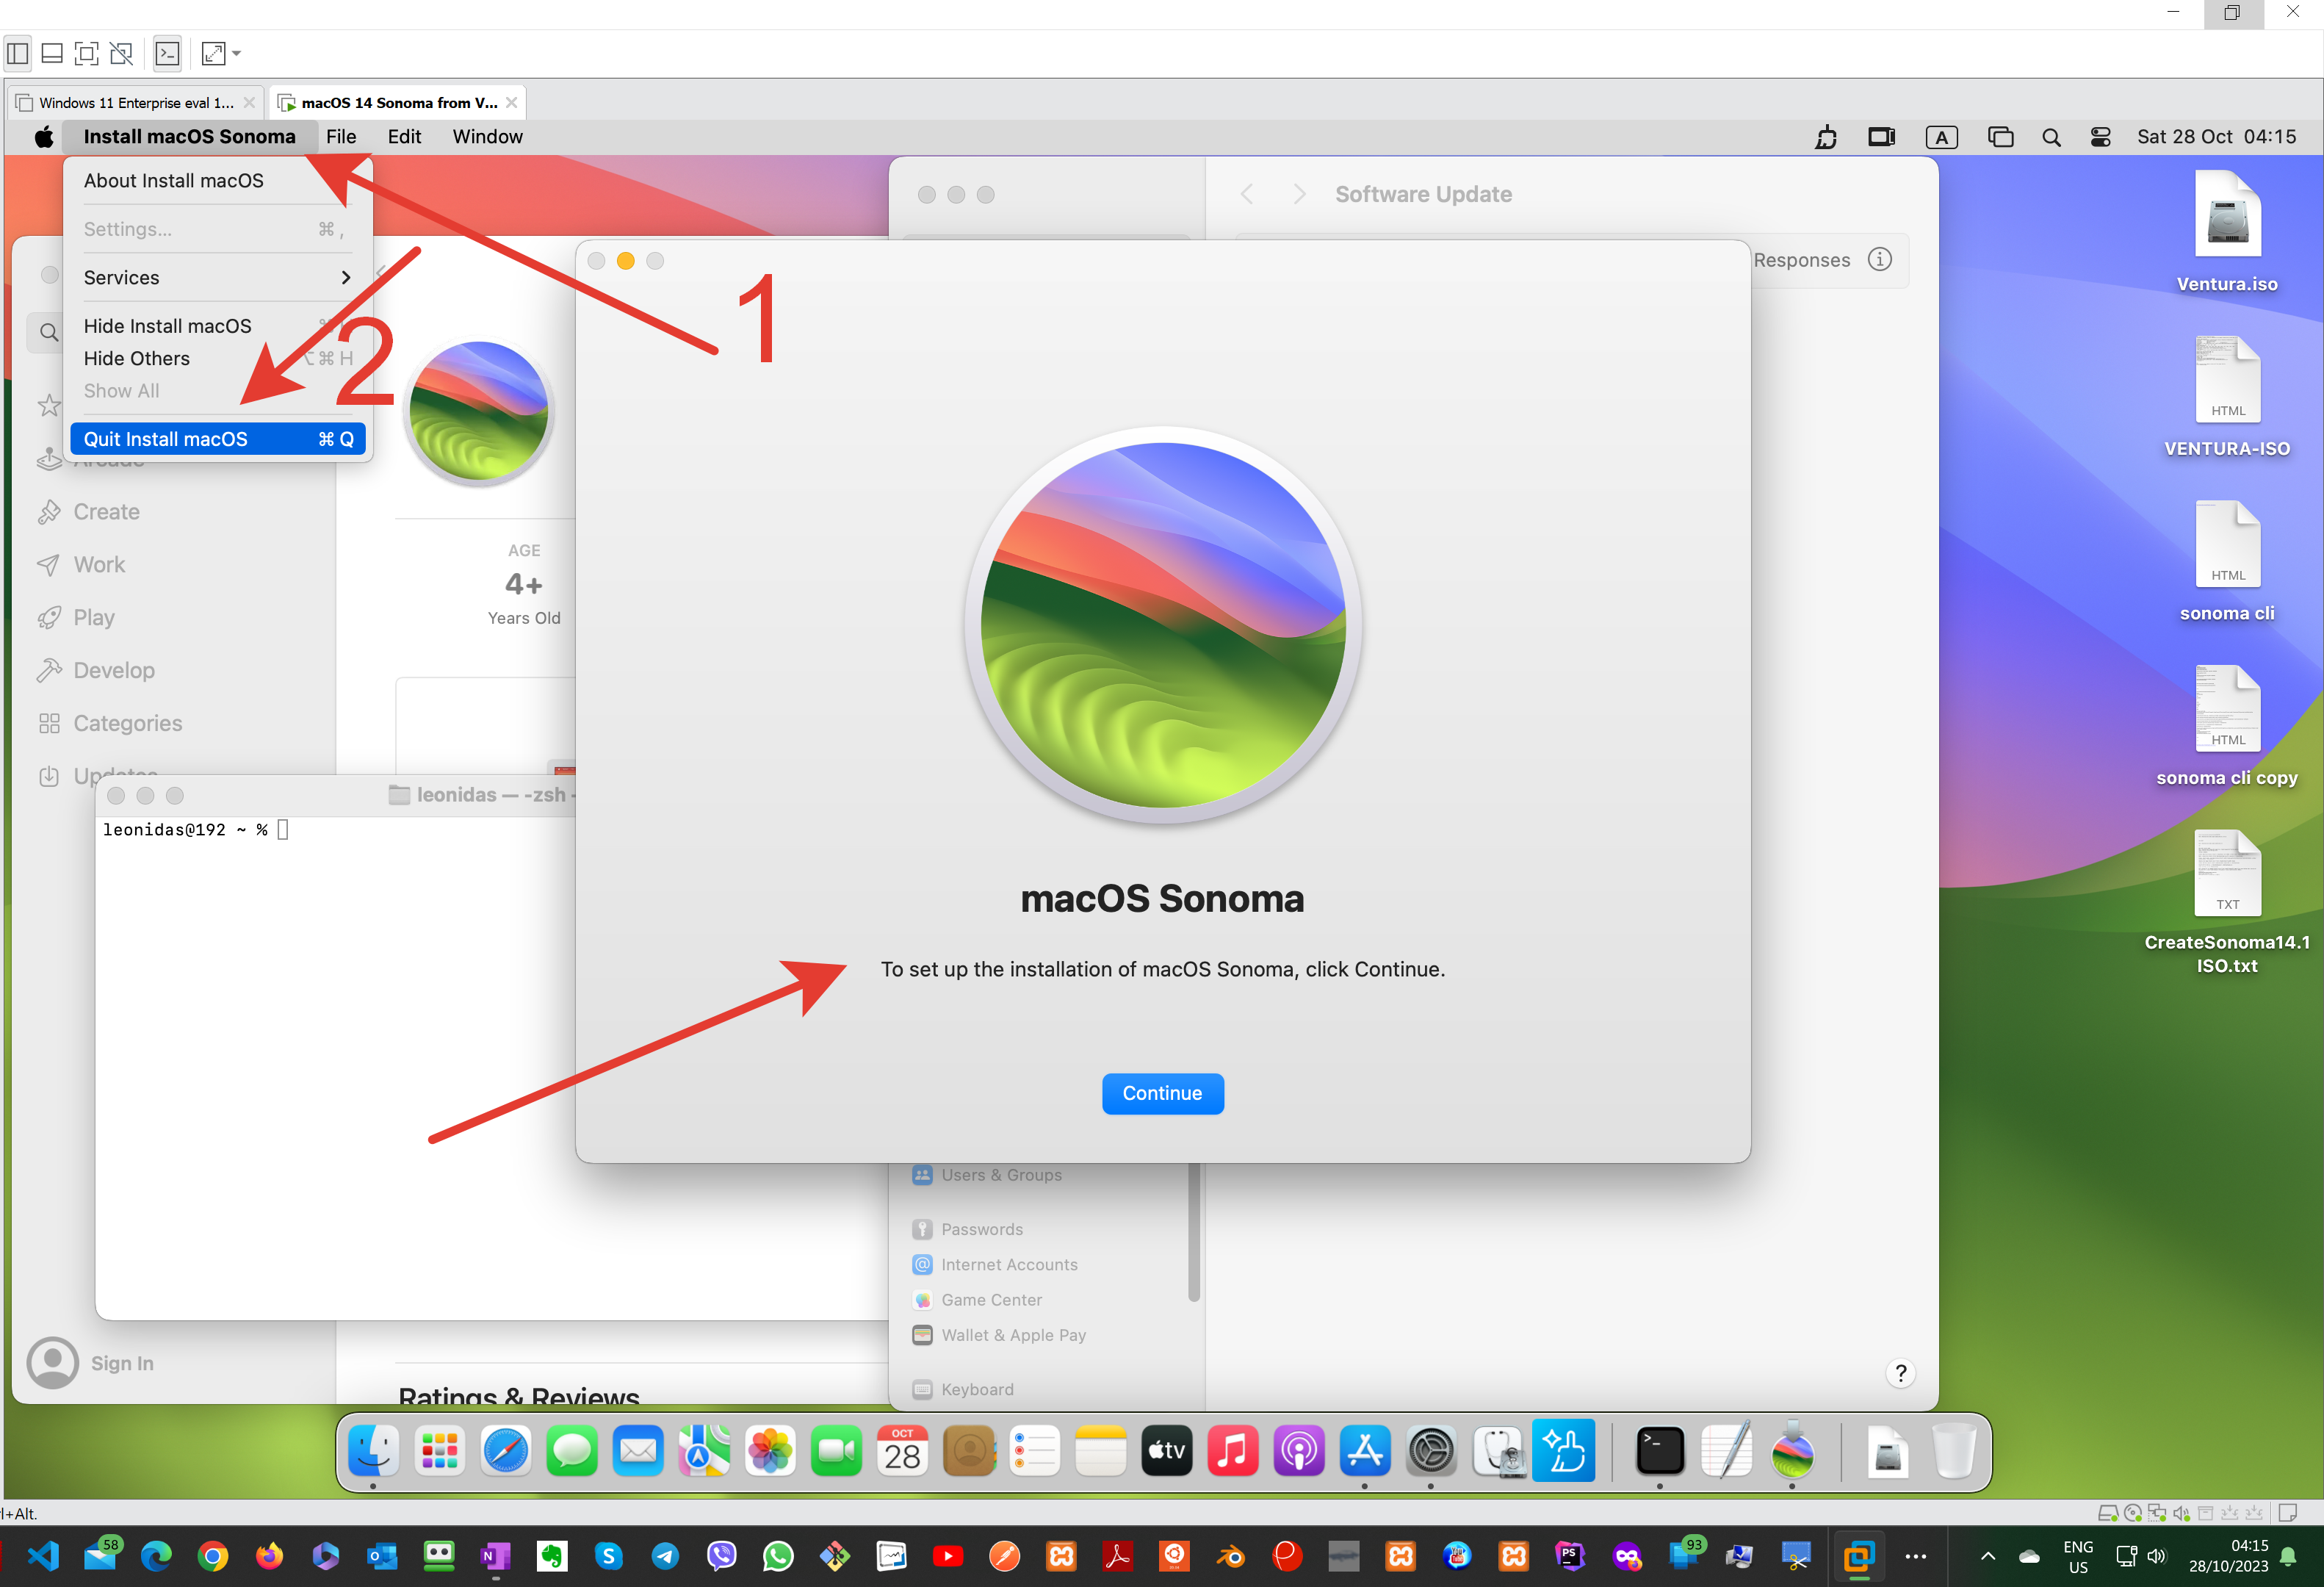Toggle VMware library sidebar view icon
2324x1587 pixels.
pyautogui.click(x=18, y=53)
